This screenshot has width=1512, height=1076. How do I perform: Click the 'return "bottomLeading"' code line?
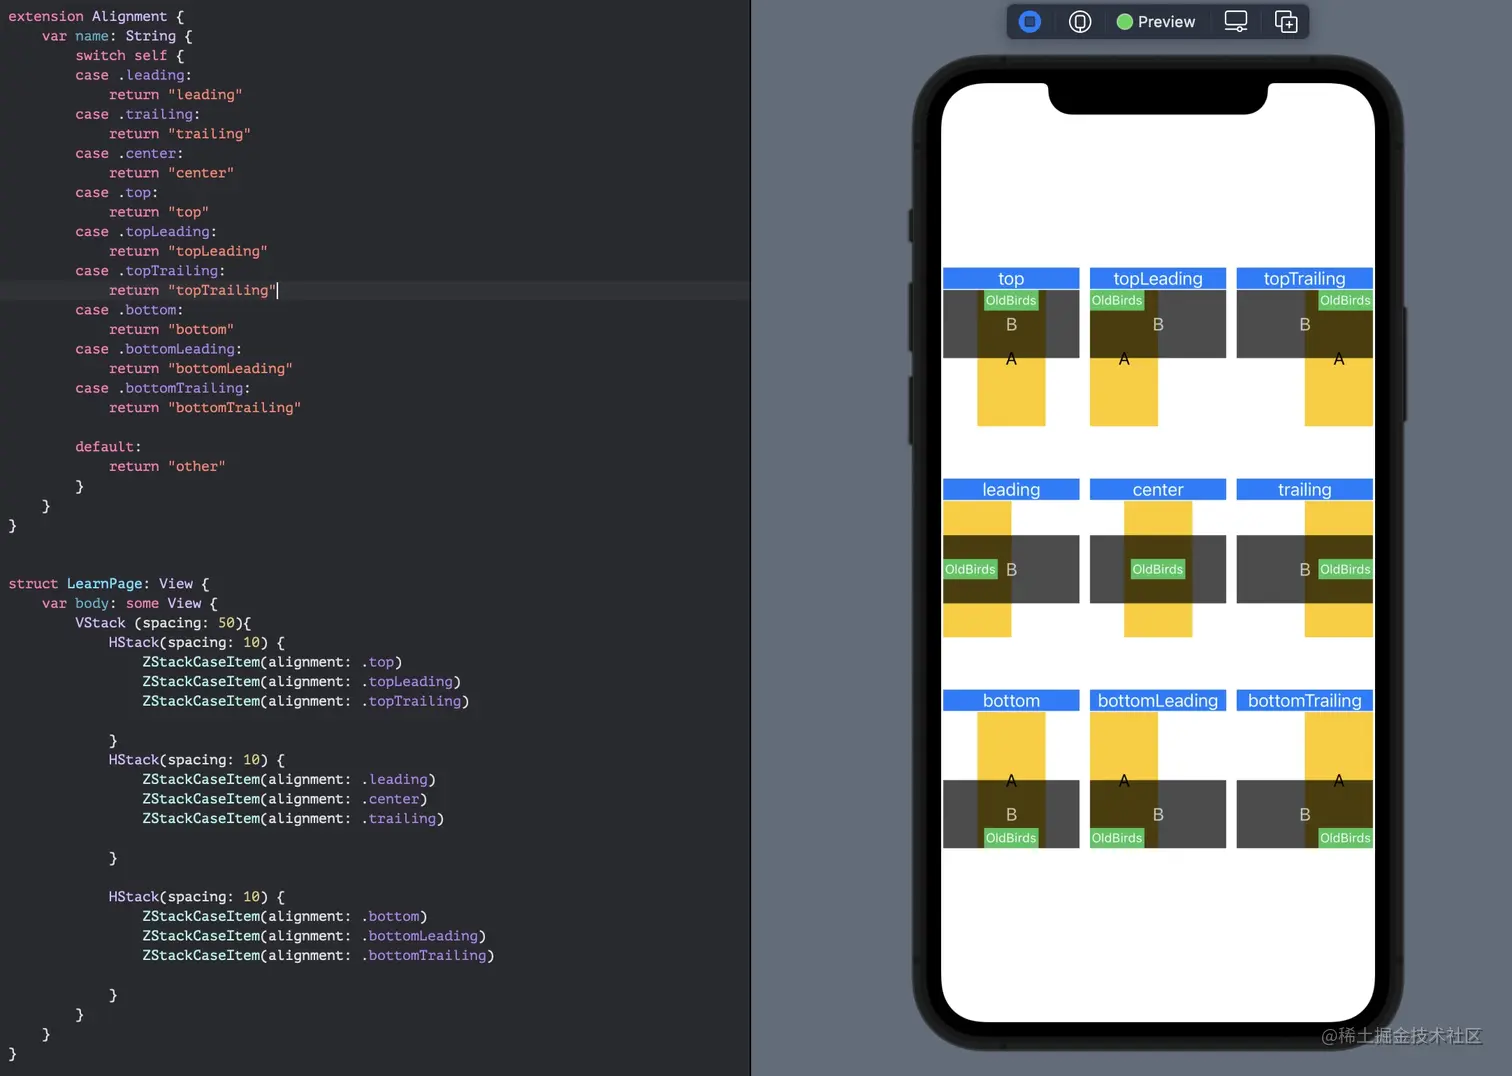click(201, 368)
